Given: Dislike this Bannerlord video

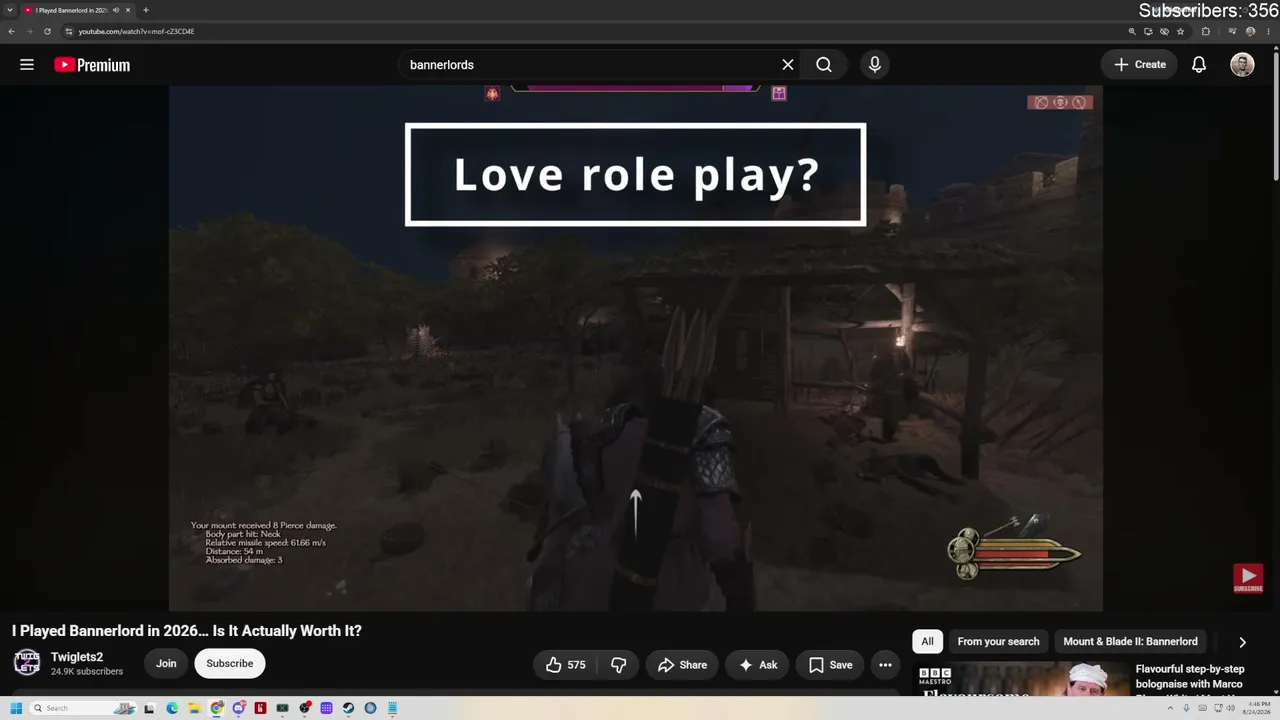Looking at the screenshot, I should coord(619,665).
